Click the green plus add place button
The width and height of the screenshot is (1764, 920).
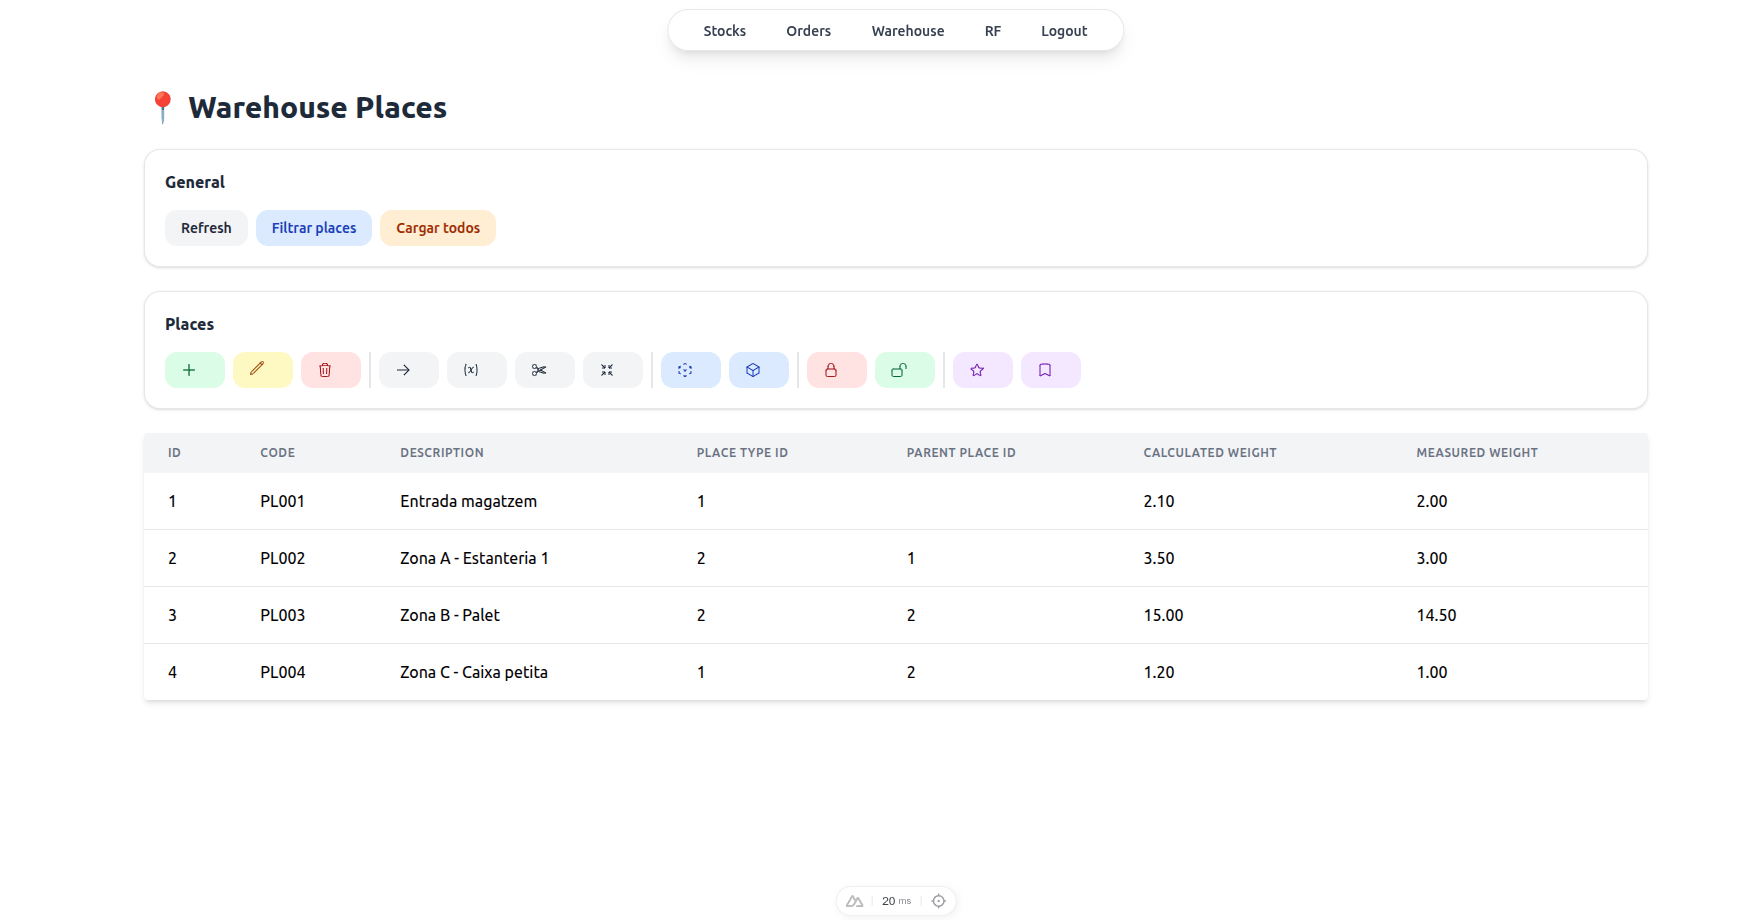194,370
